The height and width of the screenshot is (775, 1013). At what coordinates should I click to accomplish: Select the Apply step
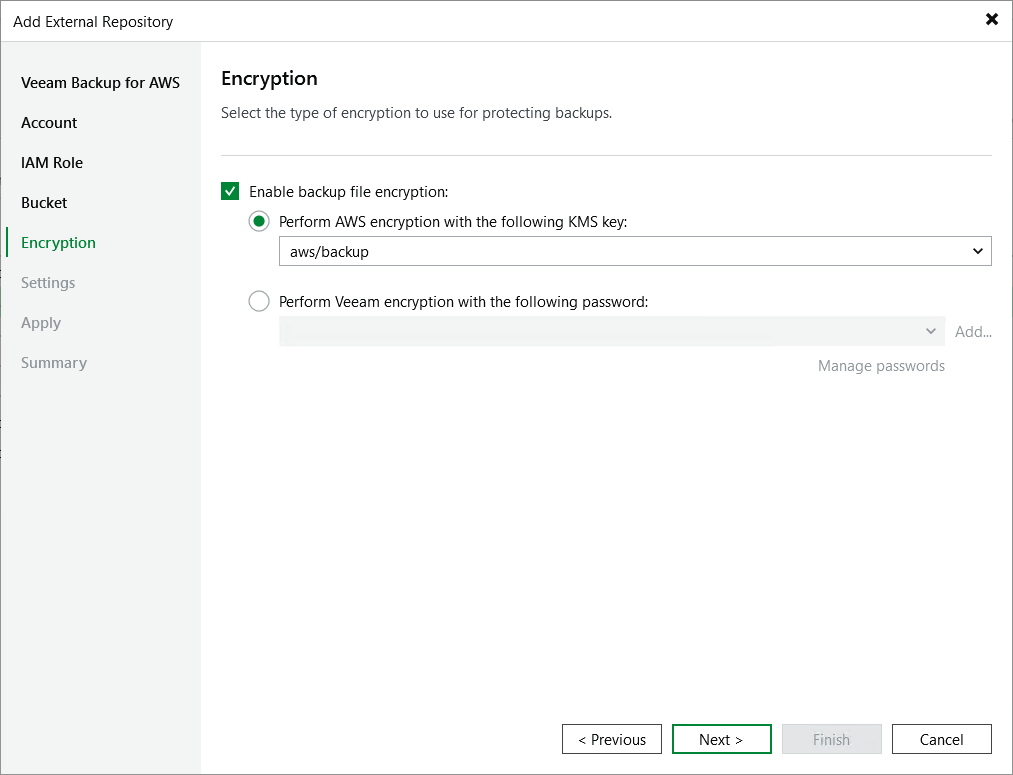click(41, 322)
